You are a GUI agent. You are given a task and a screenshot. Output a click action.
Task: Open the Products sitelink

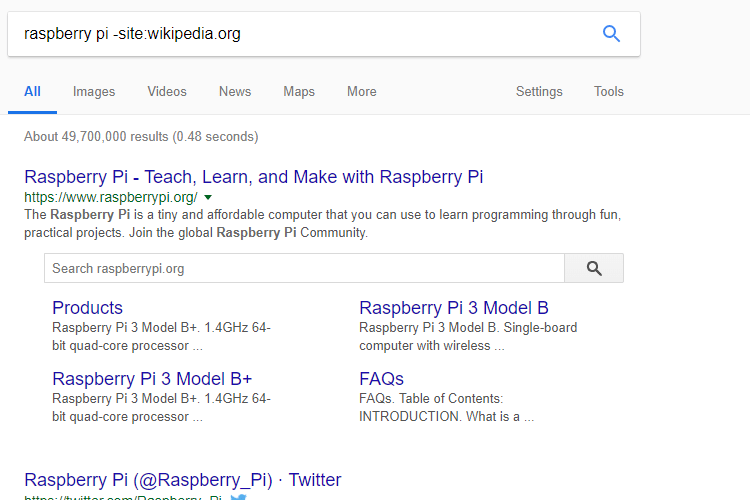coord(88,308)
